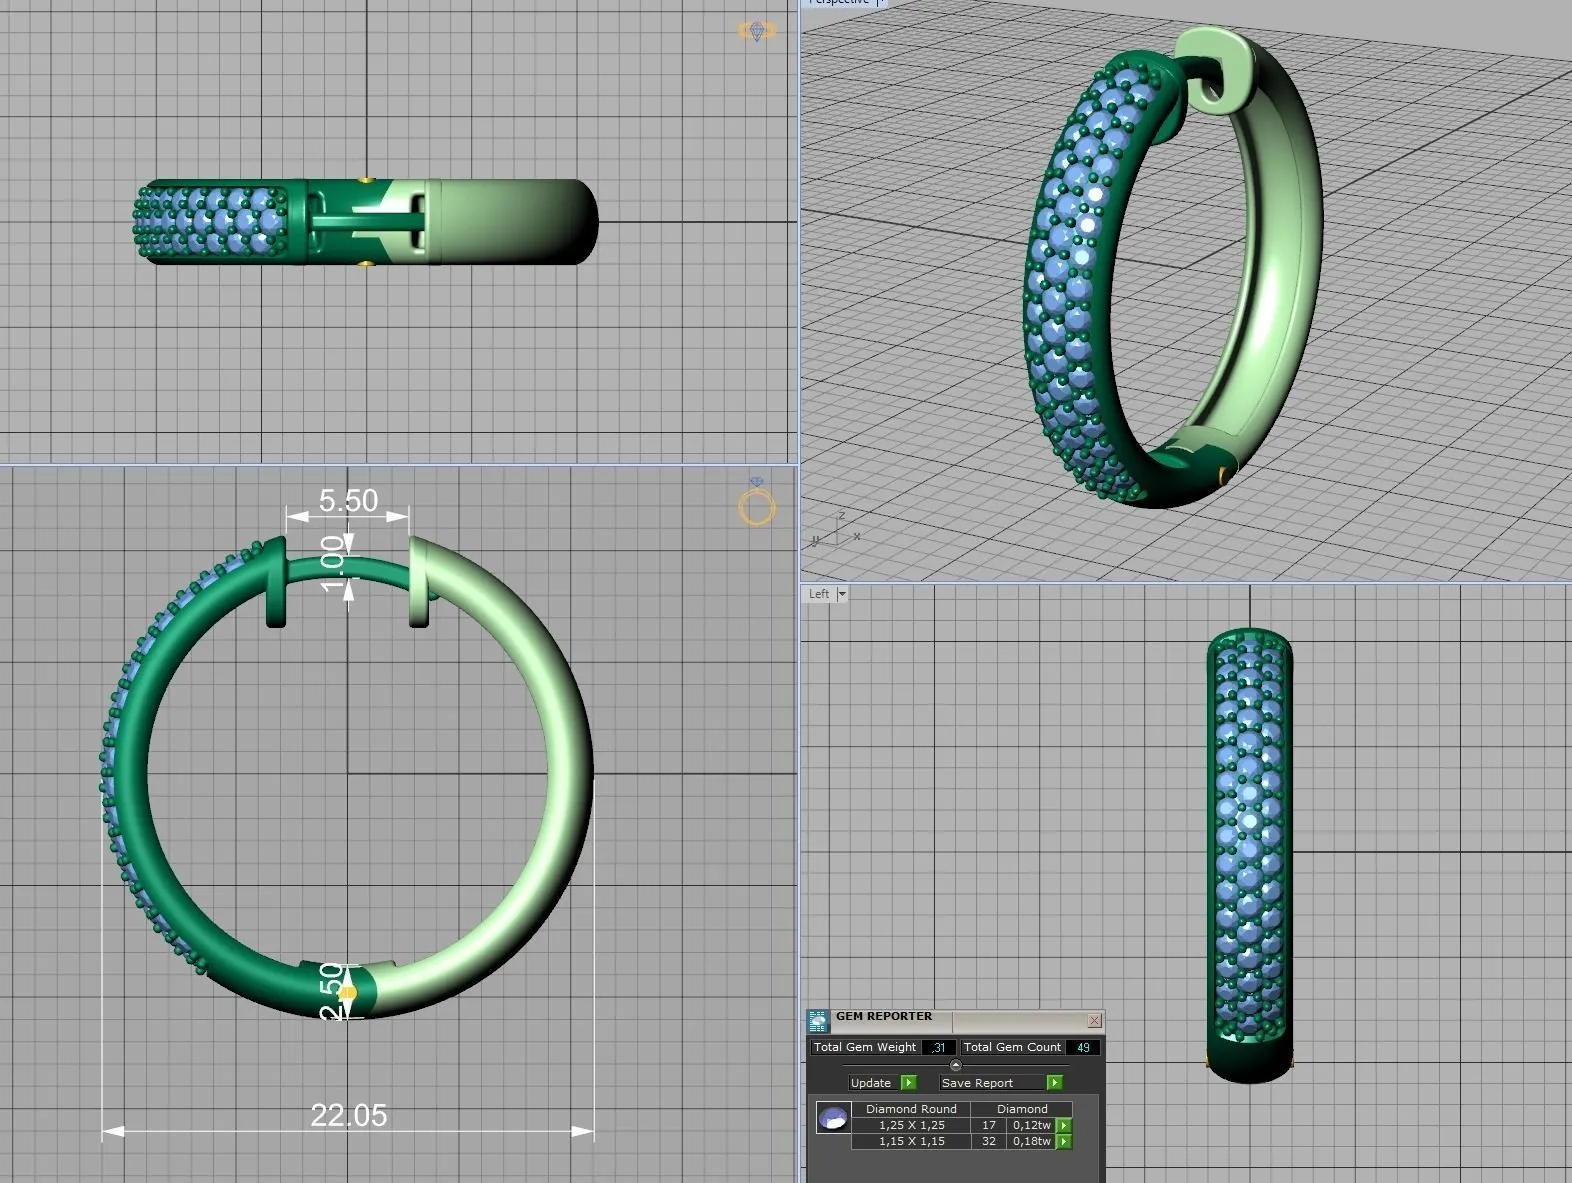Click top-view ring icon in top viewport

pyautogui.click(x=756, y=32)
